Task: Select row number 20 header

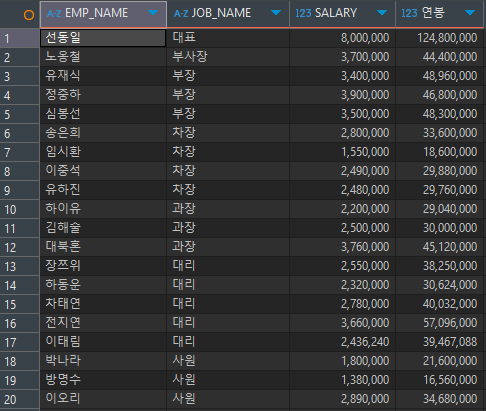Action: (20, 399)
